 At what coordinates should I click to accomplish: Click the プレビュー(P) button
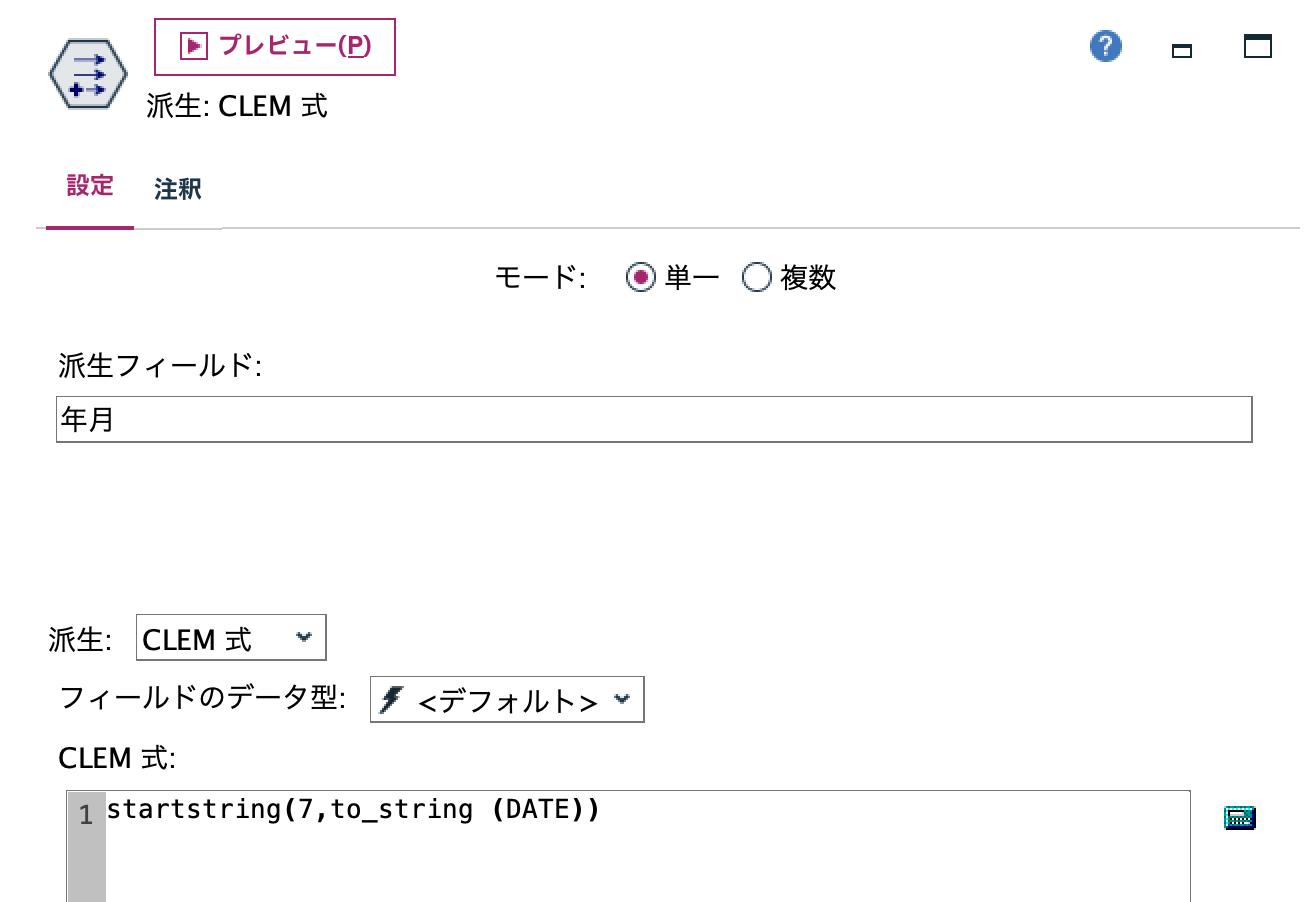click(273, 46)
